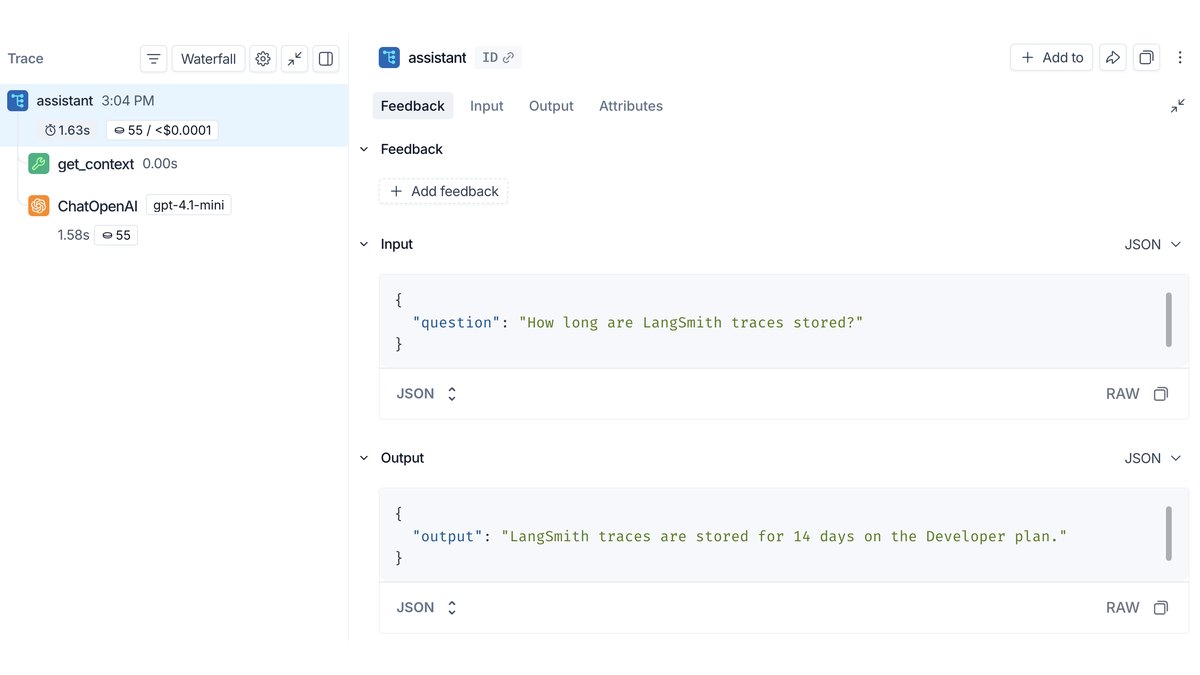The image size is (1200, 675).
Task: Select the ChatOpenAI run in the tree
Action: [97, 206]
